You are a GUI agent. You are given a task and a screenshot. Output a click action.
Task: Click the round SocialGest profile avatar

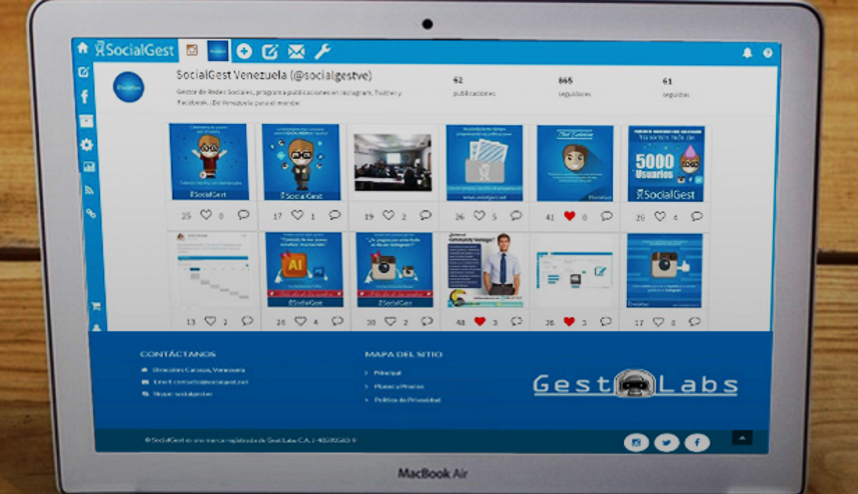click(129, 87)
